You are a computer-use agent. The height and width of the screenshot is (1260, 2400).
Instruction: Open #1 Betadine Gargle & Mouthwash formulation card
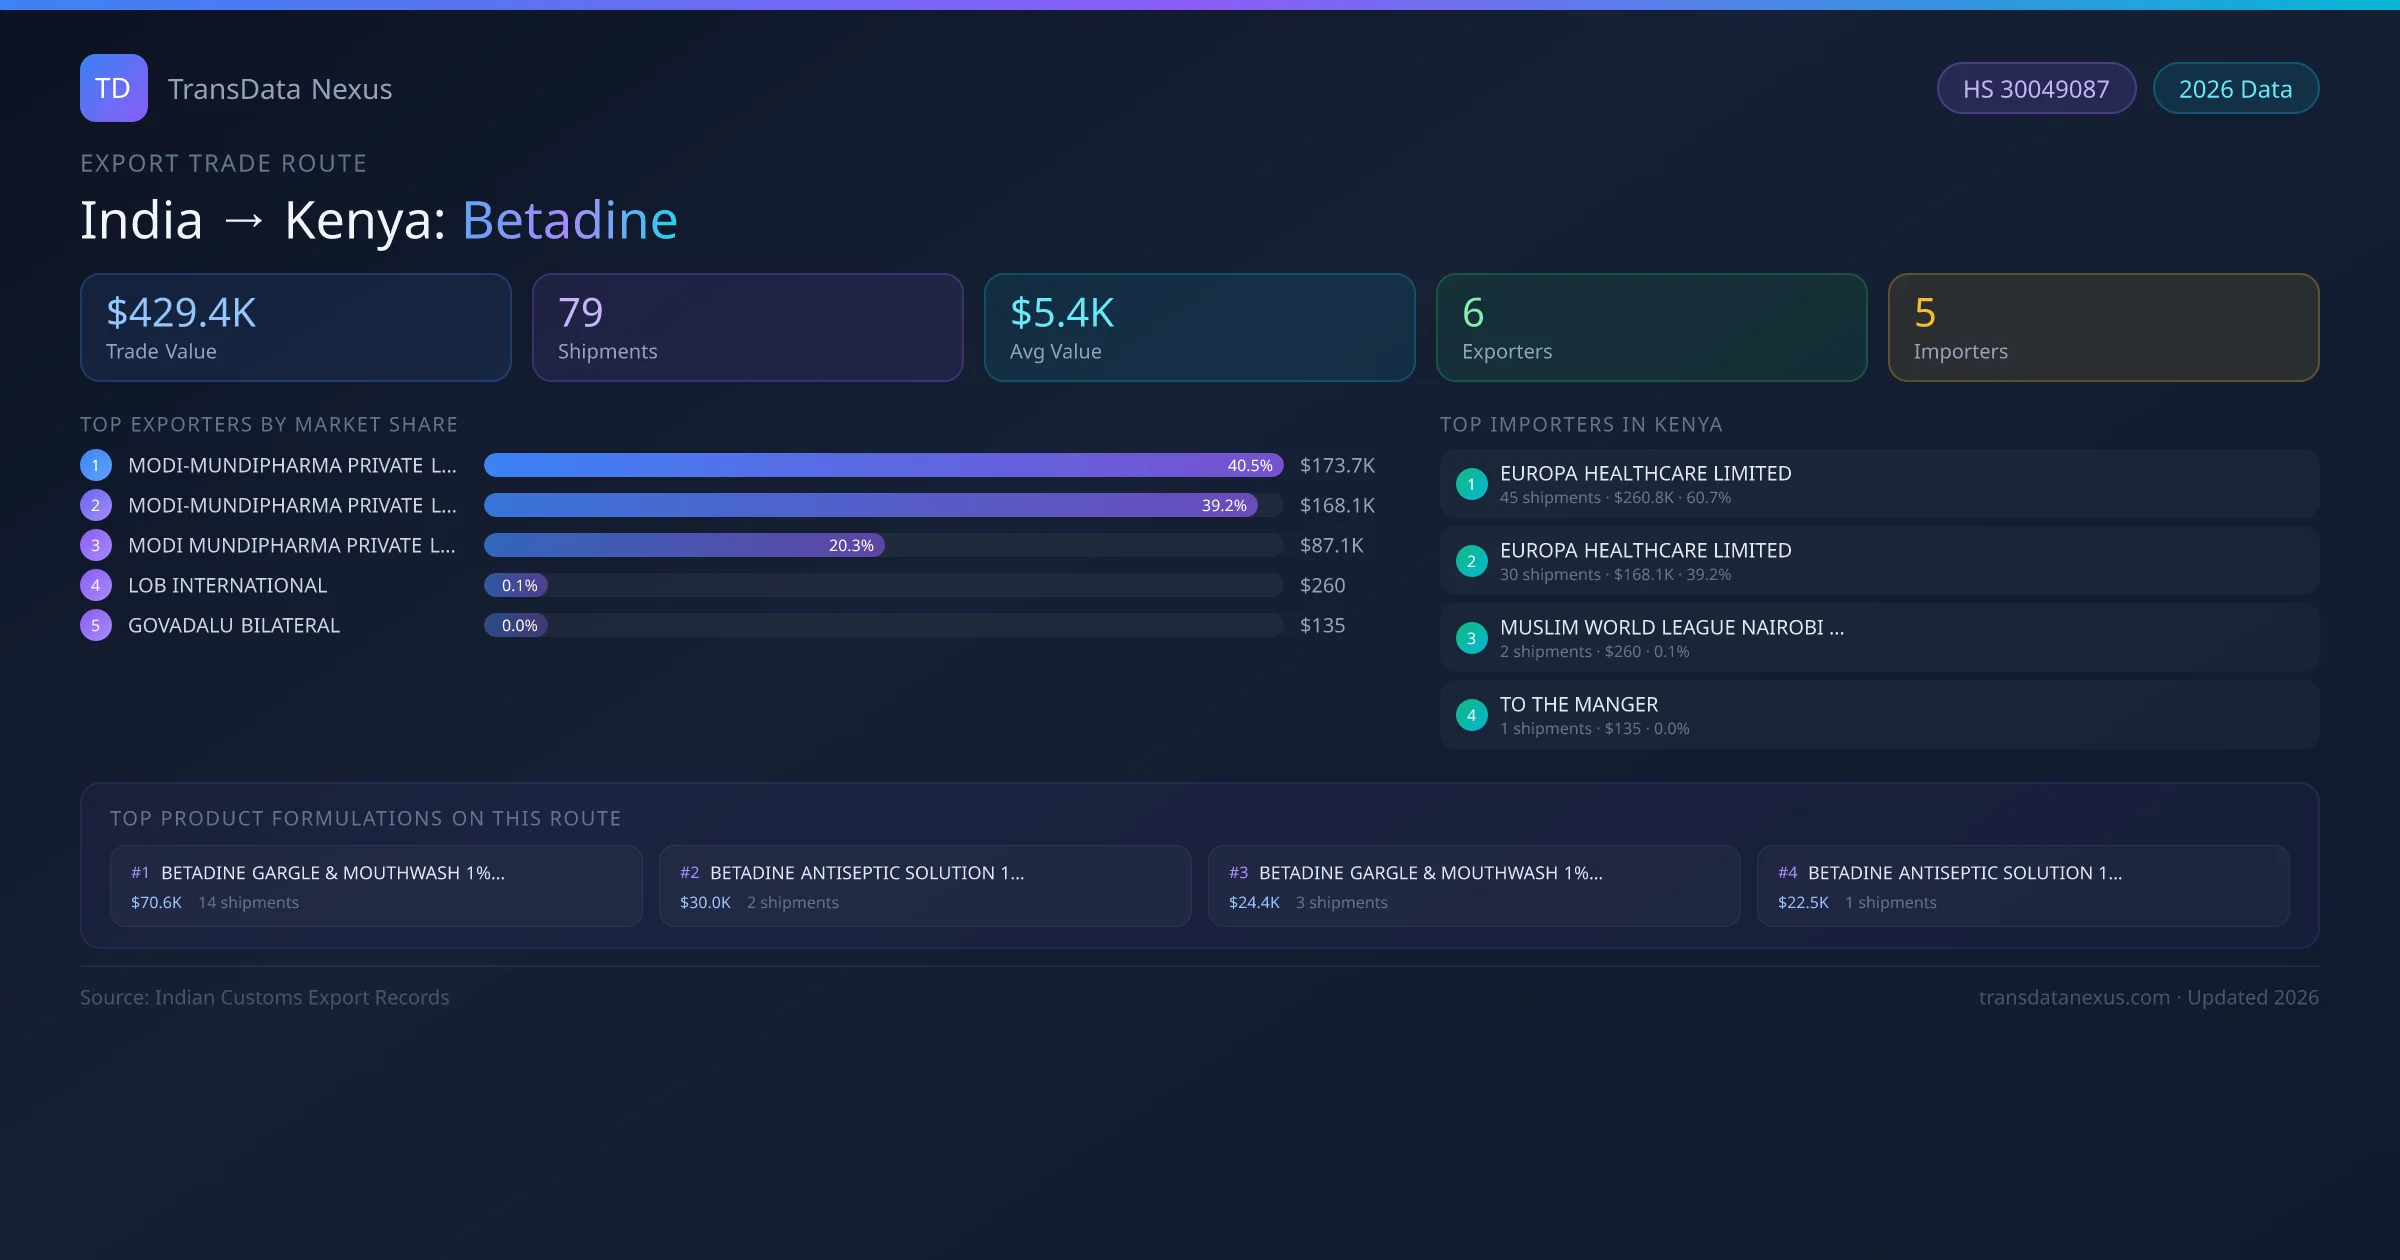point(376,886)
